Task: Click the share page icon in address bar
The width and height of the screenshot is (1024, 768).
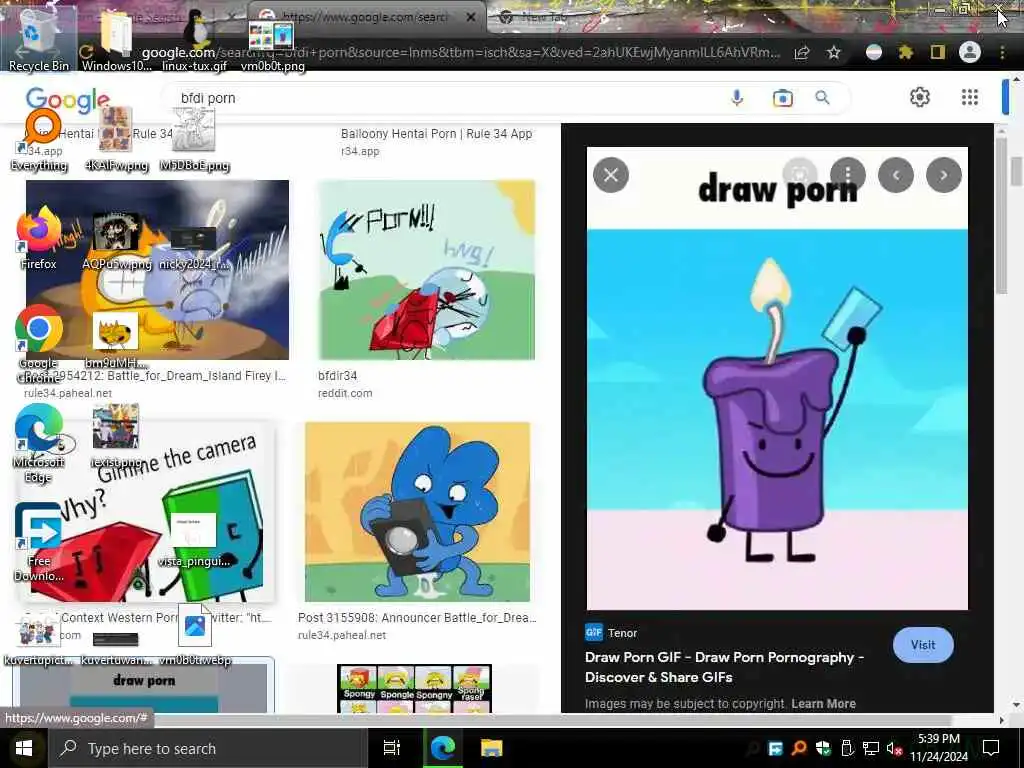Action: 802,52
